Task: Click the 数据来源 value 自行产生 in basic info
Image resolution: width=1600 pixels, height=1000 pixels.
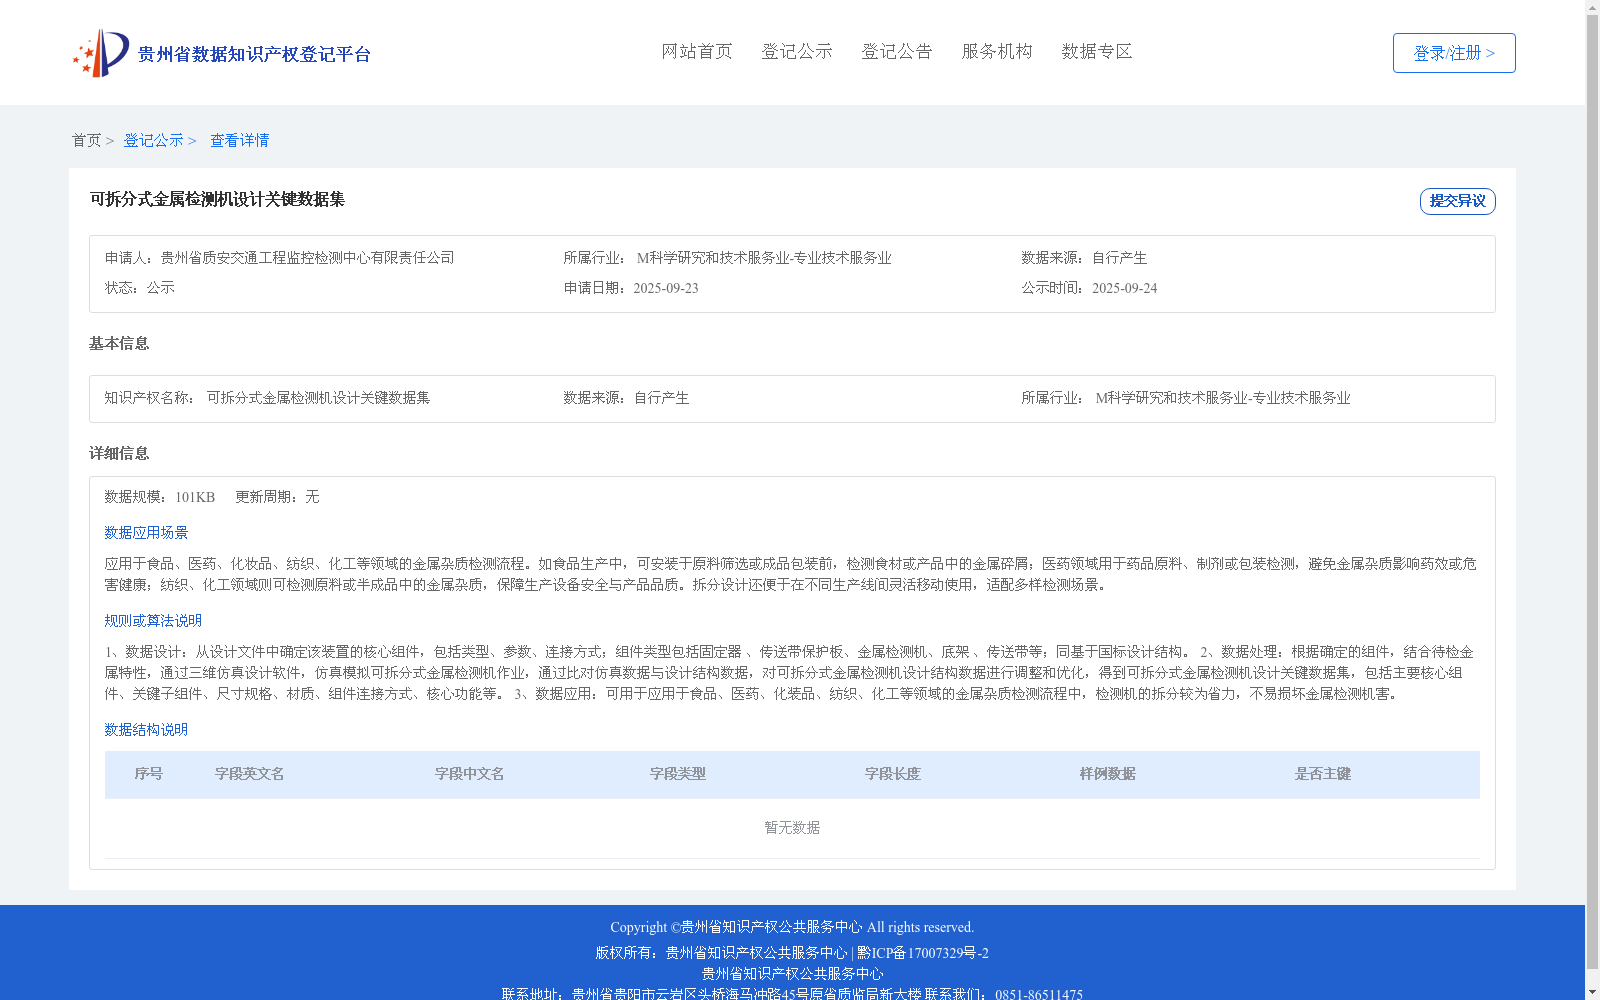Action: pos(662,398)
